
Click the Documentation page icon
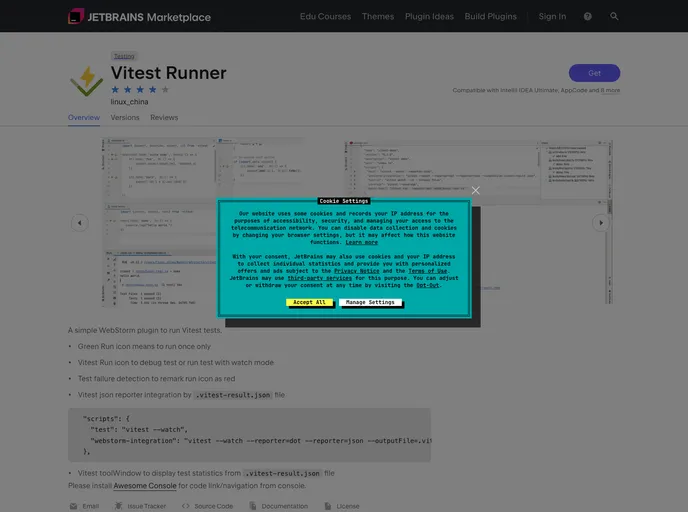pyautogui.click(x=253, y=506)
